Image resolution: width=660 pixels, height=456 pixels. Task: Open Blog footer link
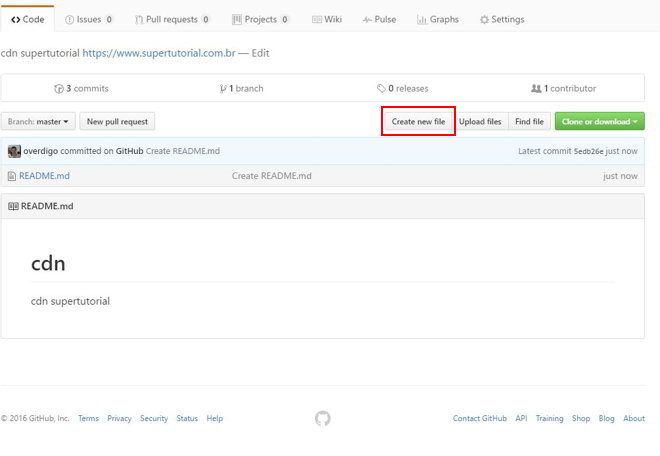click(607, 418)
